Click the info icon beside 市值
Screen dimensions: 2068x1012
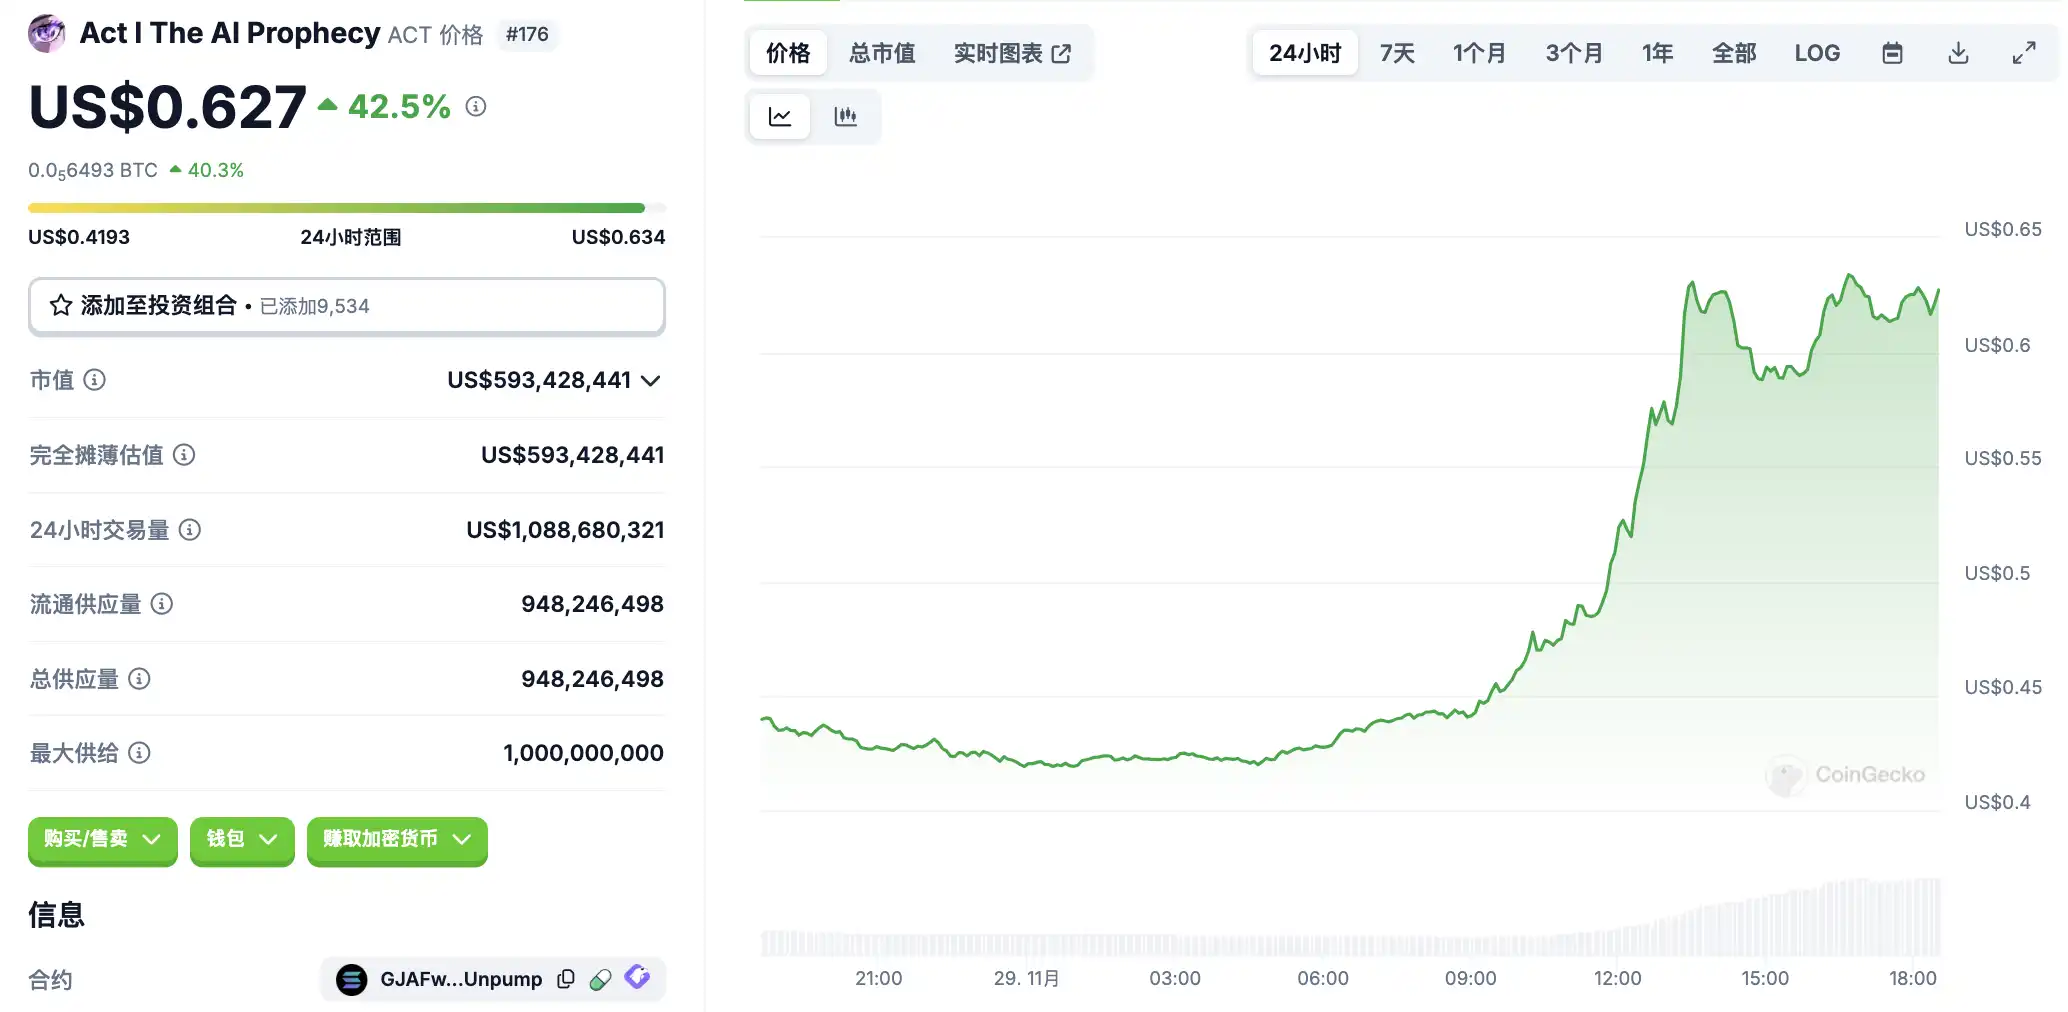tap(94, 380)
